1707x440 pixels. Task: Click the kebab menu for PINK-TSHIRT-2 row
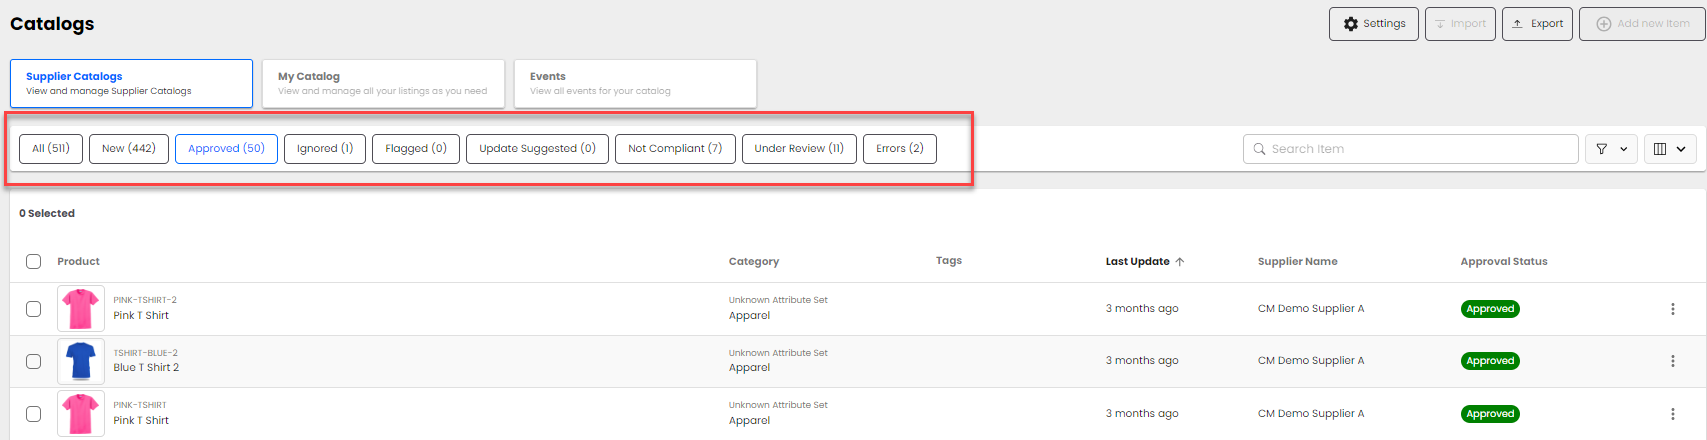point(1672,309)
